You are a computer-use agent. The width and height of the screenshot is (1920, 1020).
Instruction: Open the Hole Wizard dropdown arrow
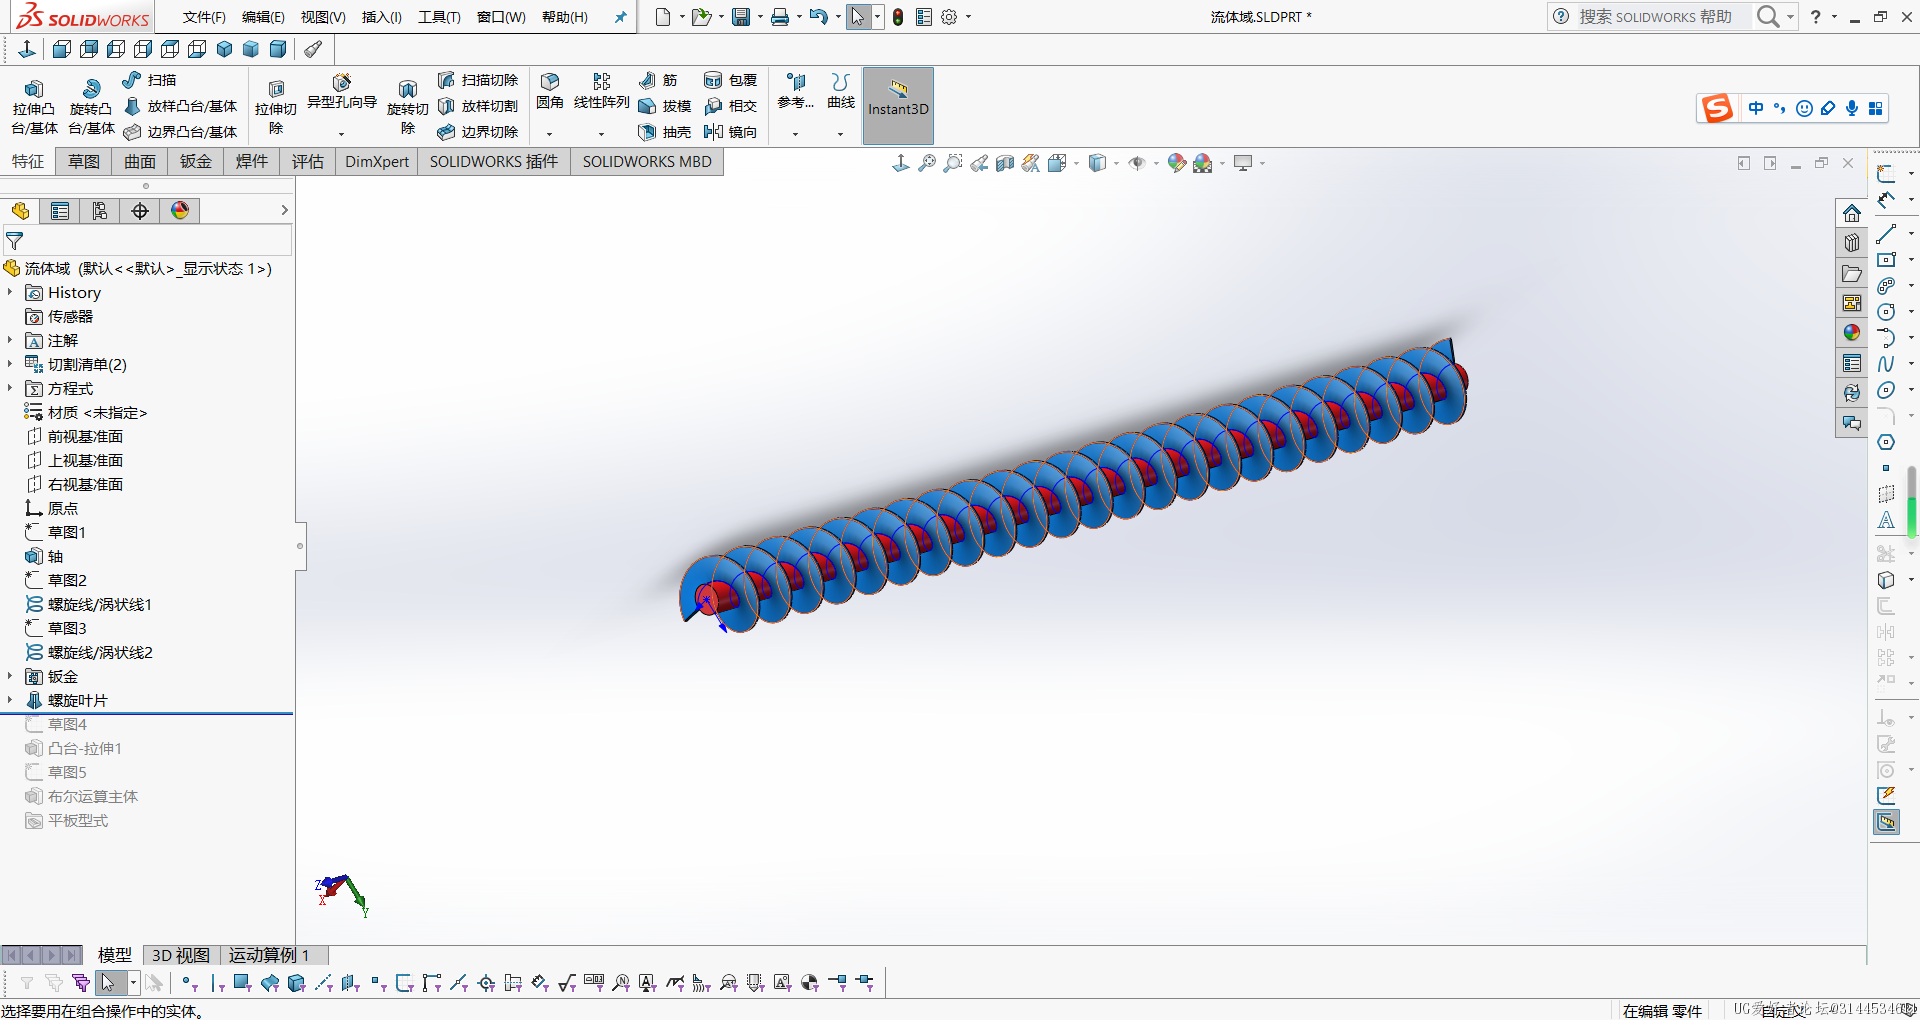(341, 134)
